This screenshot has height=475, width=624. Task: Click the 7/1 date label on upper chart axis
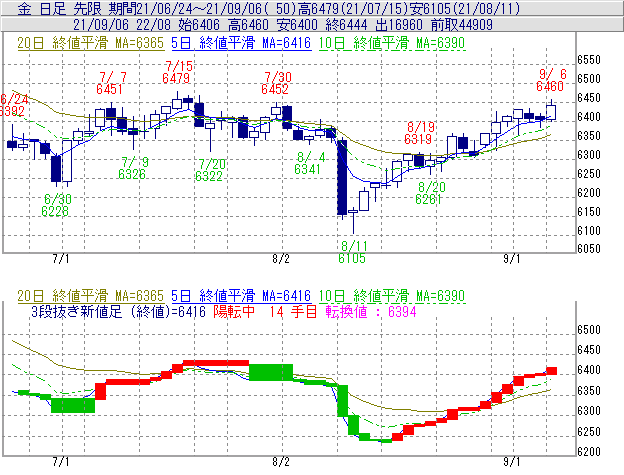click(61, 259)
